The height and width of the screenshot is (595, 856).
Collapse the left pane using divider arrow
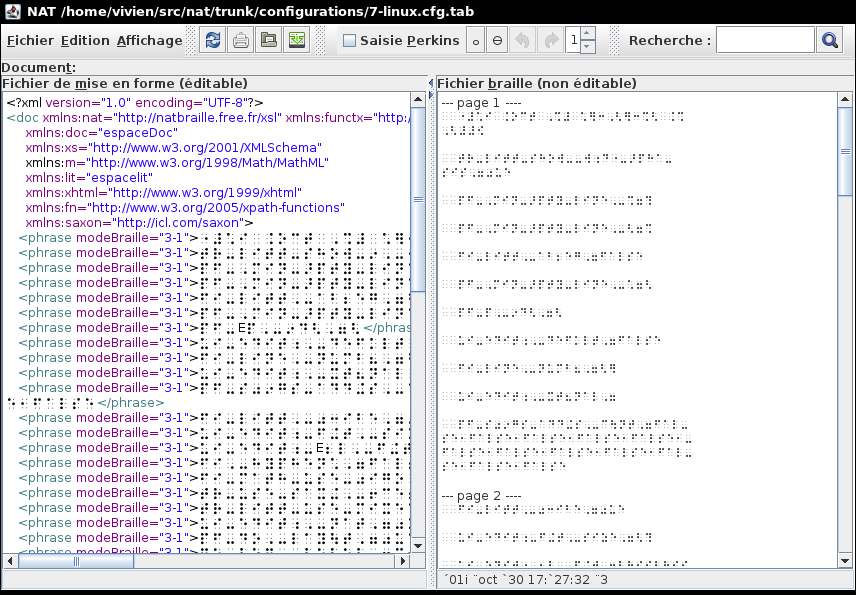431,84
